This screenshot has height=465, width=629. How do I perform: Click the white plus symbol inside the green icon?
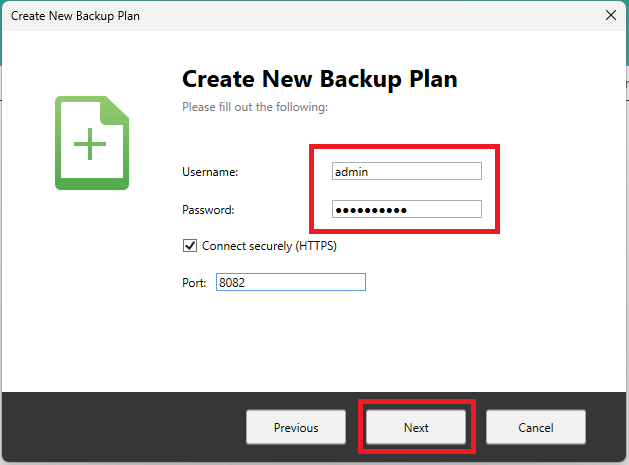pyautogui.click(x=90, y=145)
